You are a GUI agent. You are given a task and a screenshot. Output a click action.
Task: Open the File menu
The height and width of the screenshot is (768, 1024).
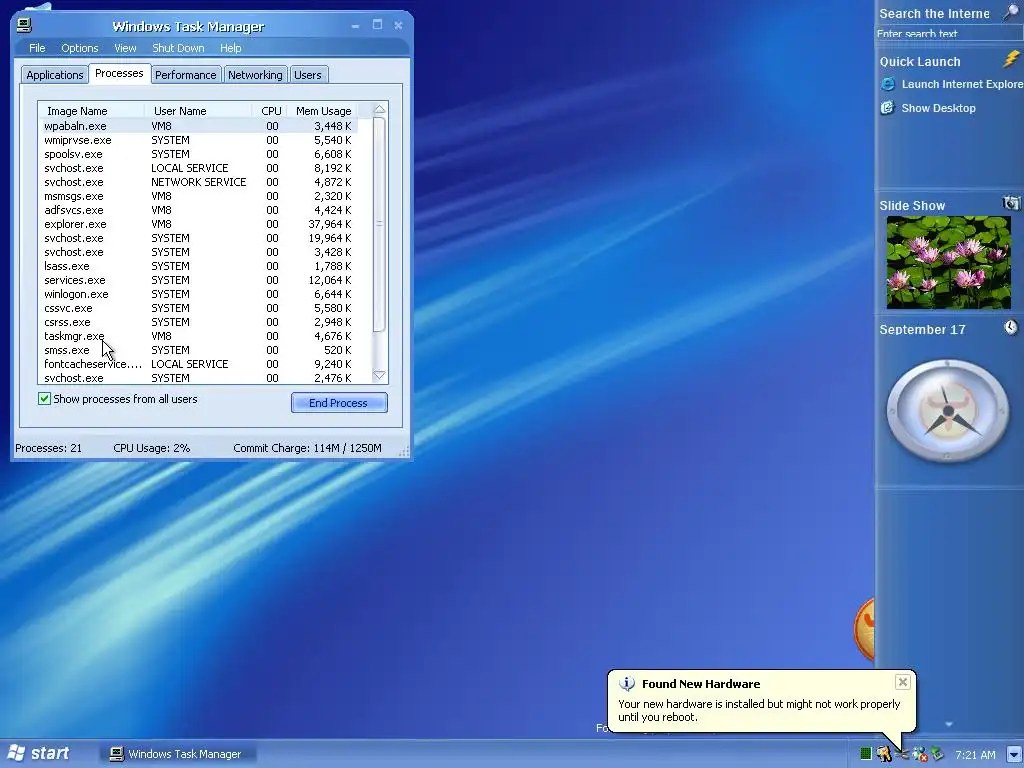(x=37, y=48)
